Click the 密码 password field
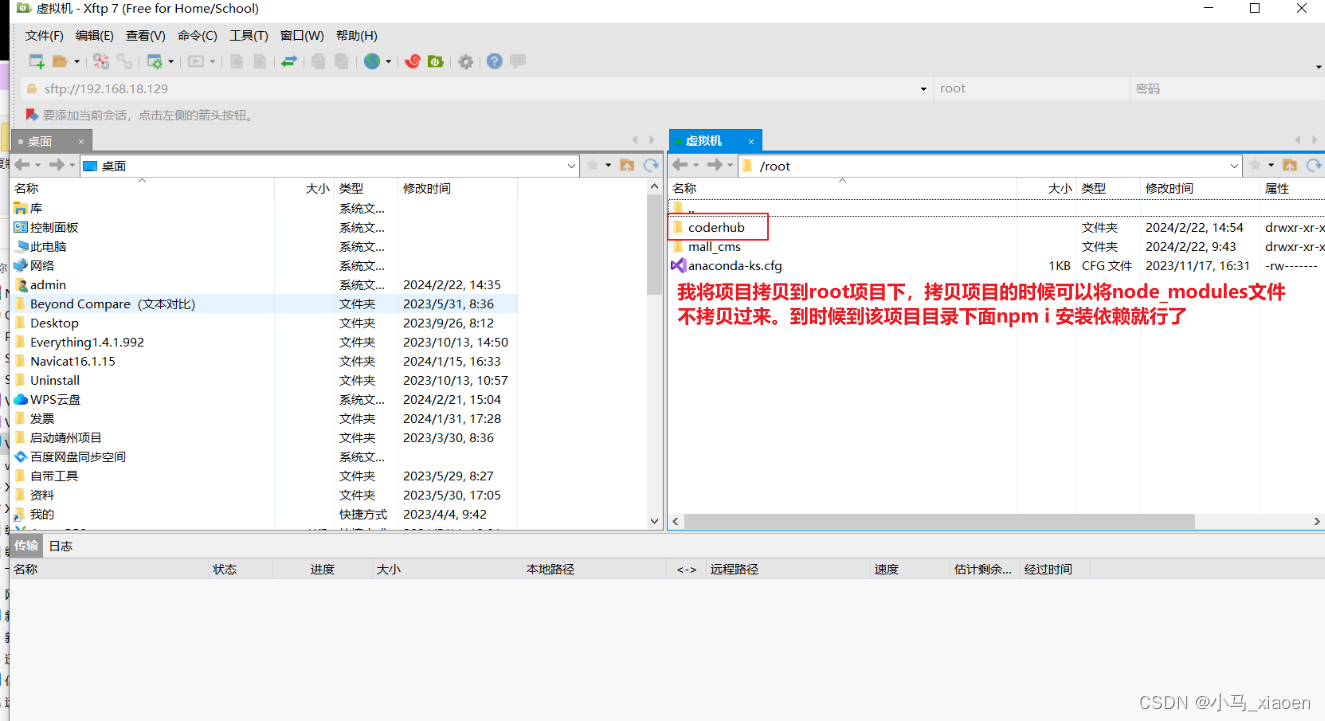Screen dimensions: 1325x721 click(x=1227, y=88)
